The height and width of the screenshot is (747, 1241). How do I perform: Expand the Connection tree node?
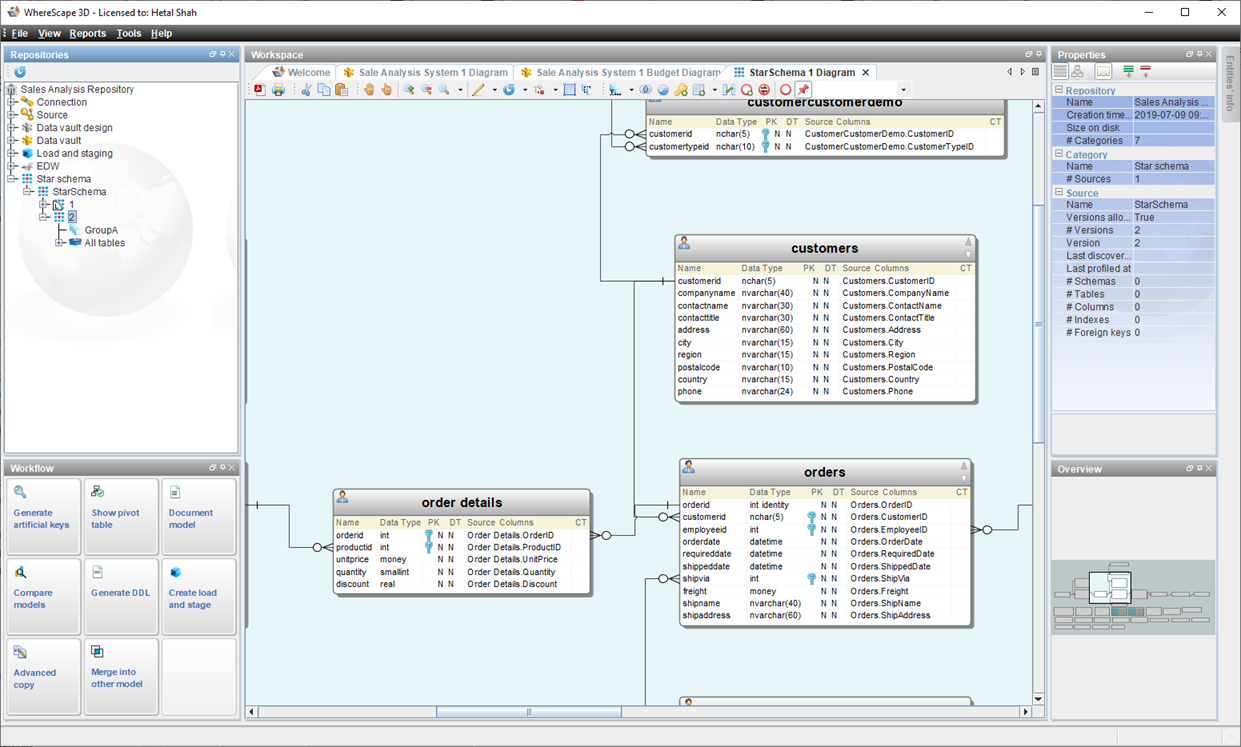(x=12, y=102)
